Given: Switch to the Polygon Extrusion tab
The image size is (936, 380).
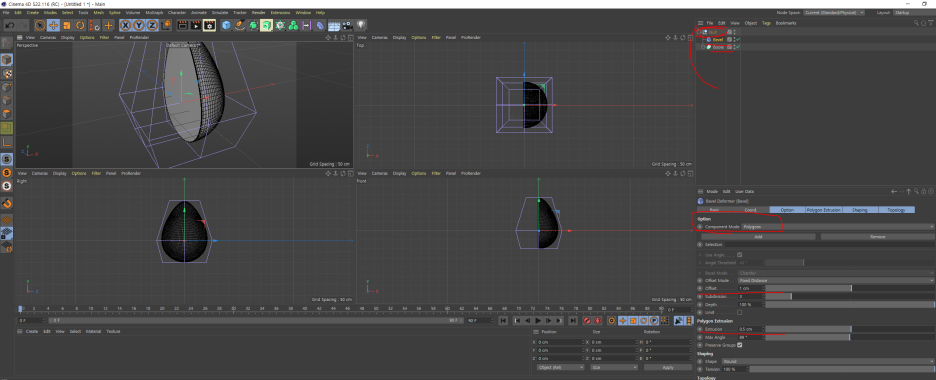Looking at the screenshot, I should [x=824, y=210].
